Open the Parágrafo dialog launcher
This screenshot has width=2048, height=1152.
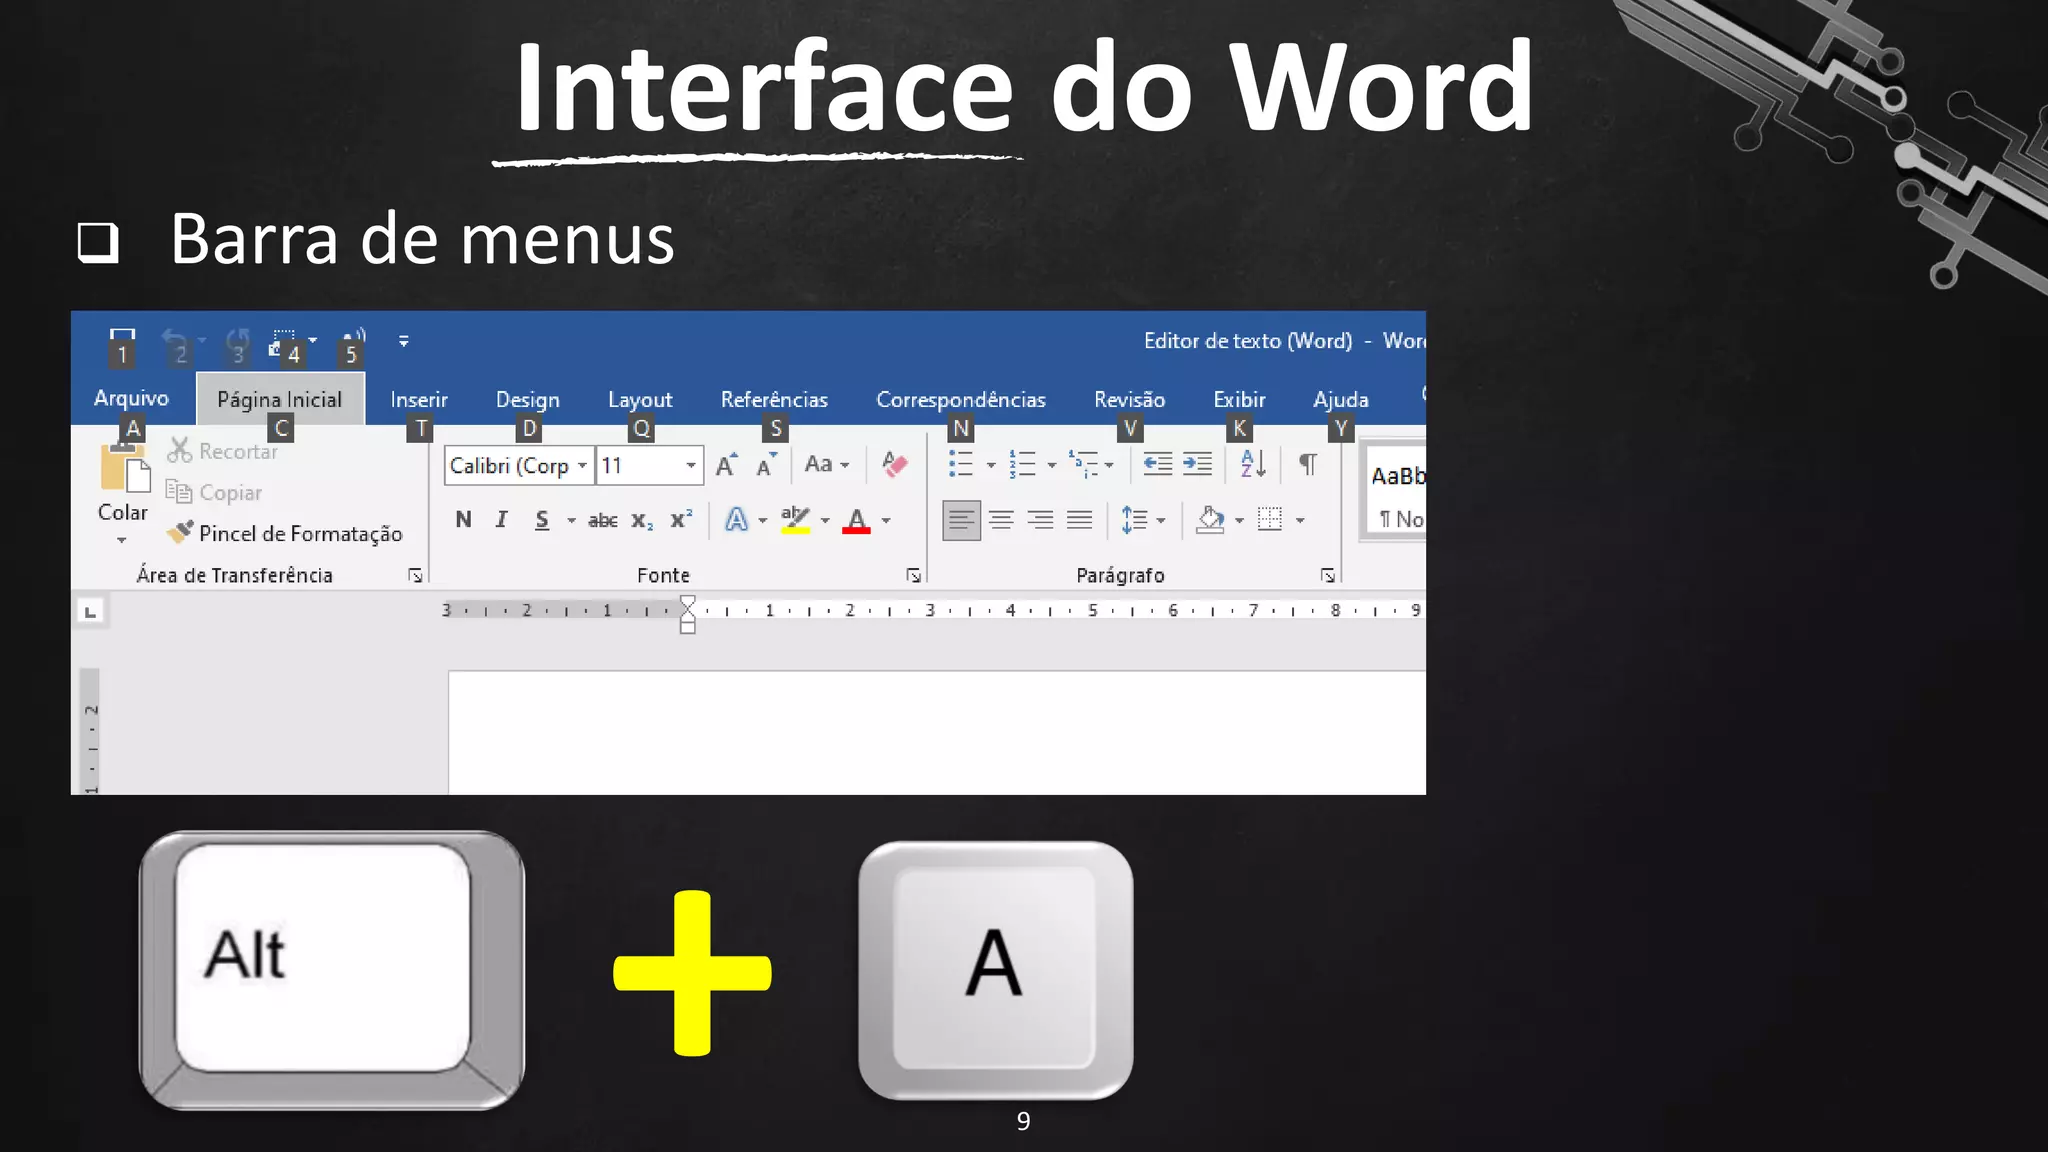(1327, 575)
